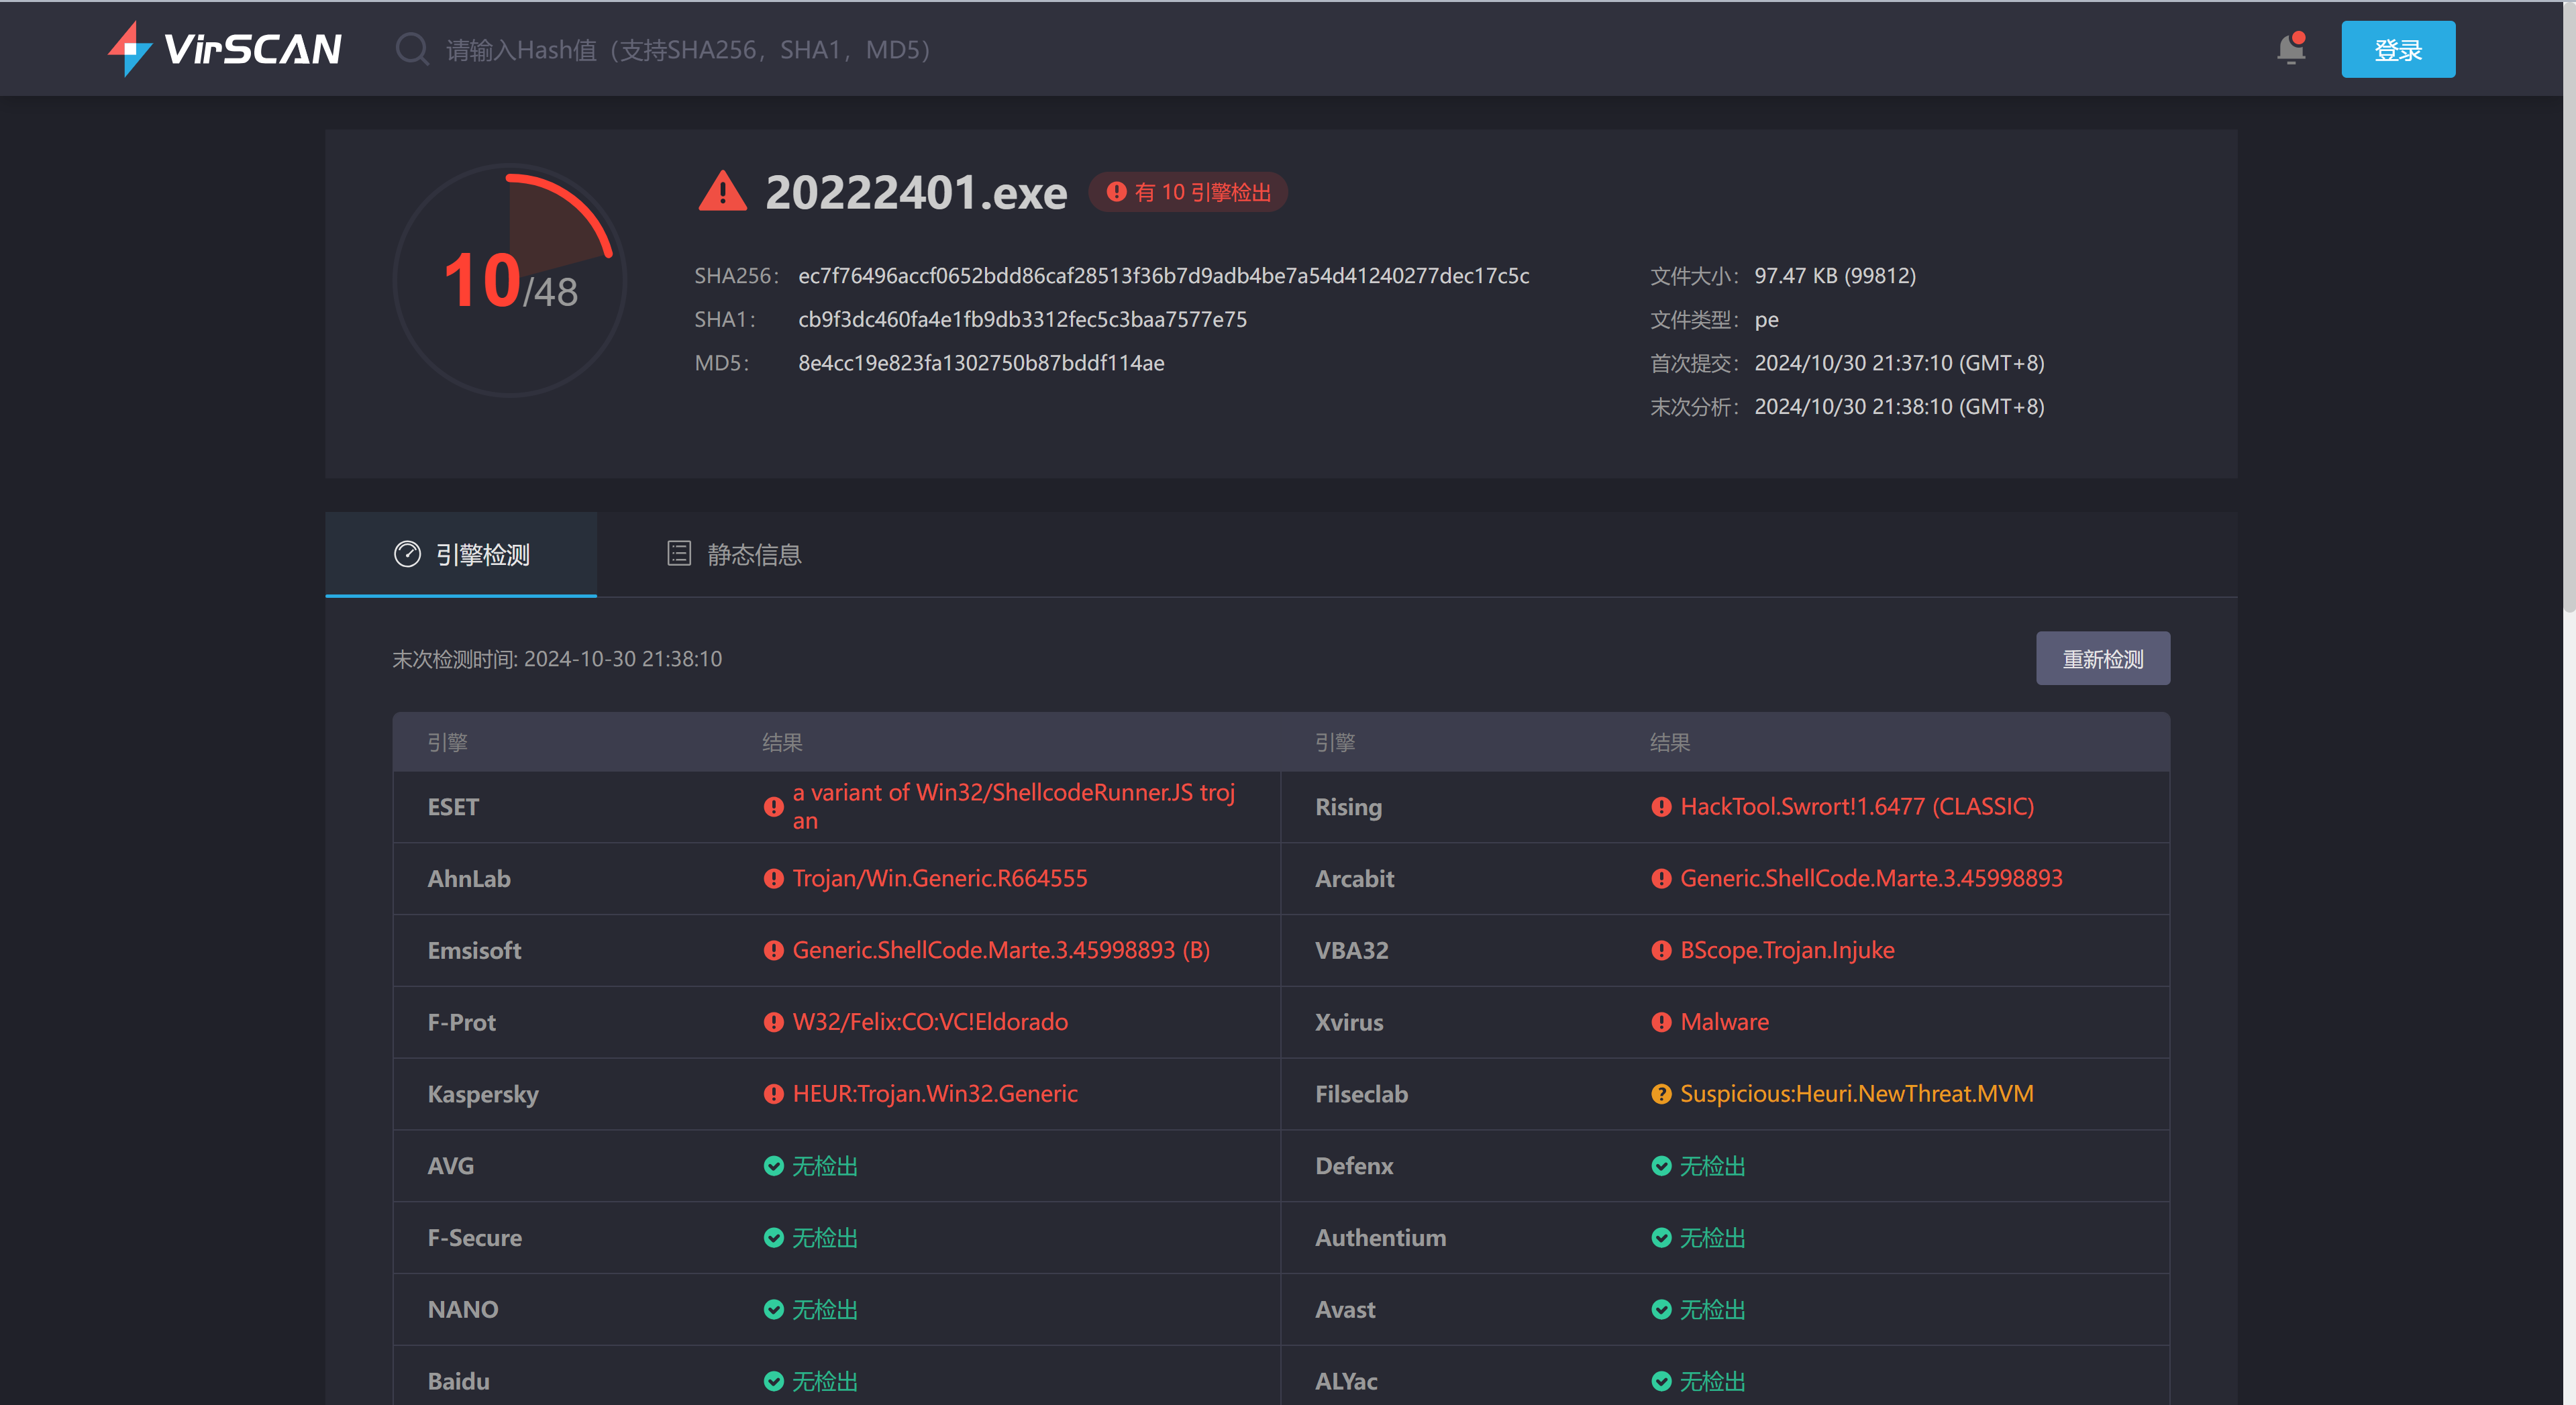Screen dimensions: 2576x1405
Task: Click the 有 10 引擎检出 badge
Action: coord(1188,192)
